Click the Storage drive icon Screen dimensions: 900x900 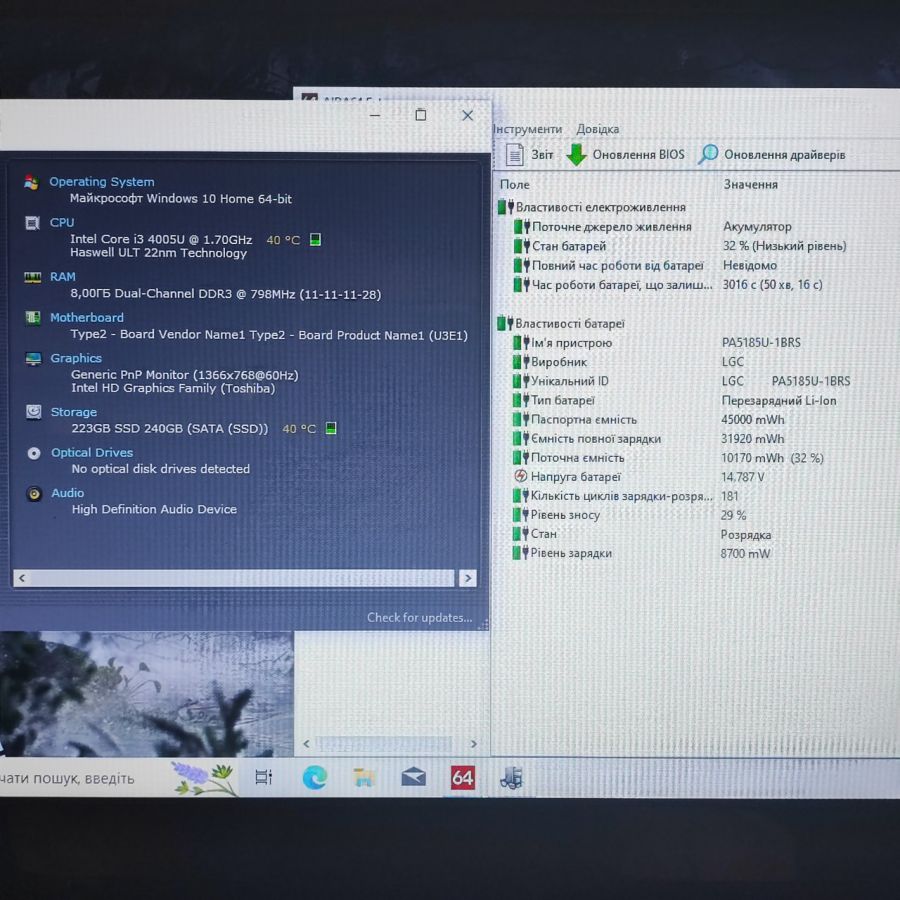(34, 412)
